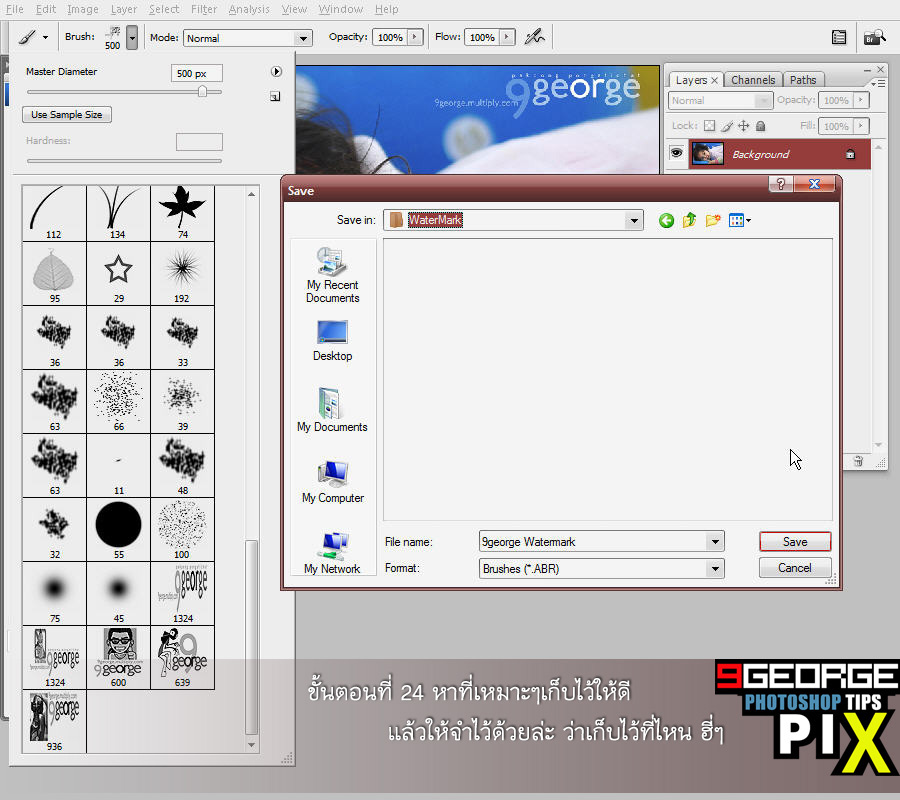Close the Layers tab
The image size is (900, 800).
pyautogui.click(x=715, y=80)
